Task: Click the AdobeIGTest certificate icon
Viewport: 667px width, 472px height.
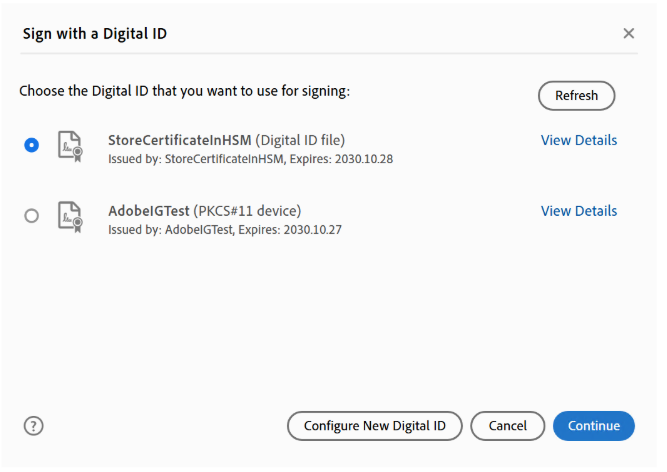Action: pyautogui.click(x=70, y=217)
